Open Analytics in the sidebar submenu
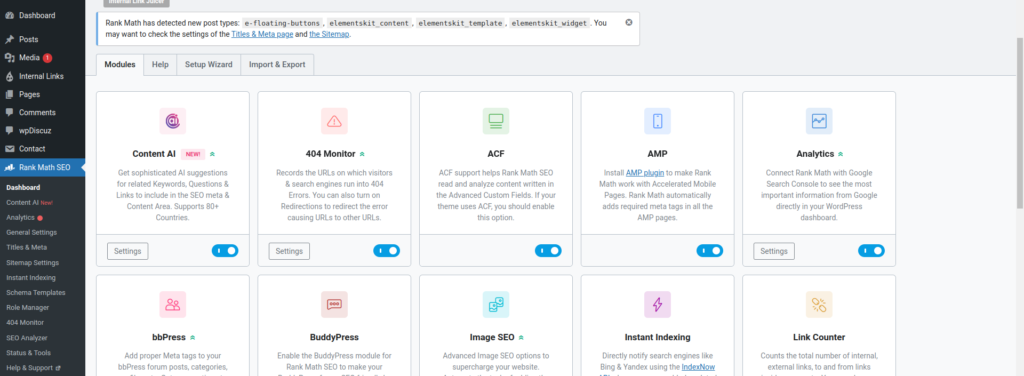This screenshot has width=1024, height=376. point(24,217)
